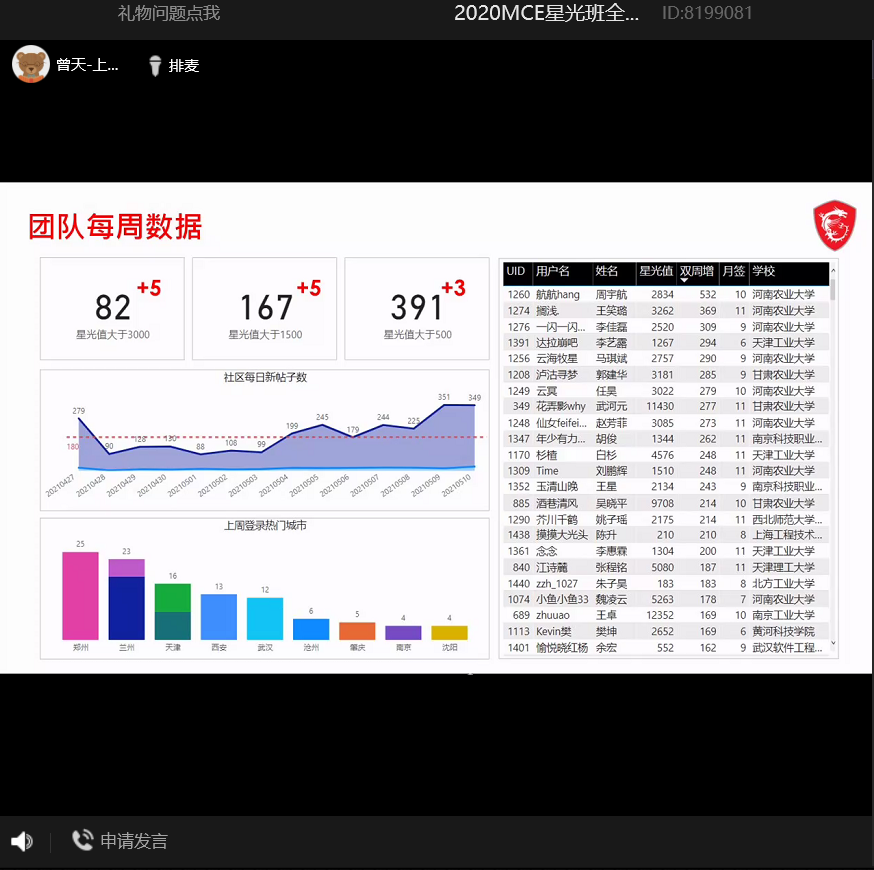
Task: Click the 排麦 label
Action: (184, 66)
